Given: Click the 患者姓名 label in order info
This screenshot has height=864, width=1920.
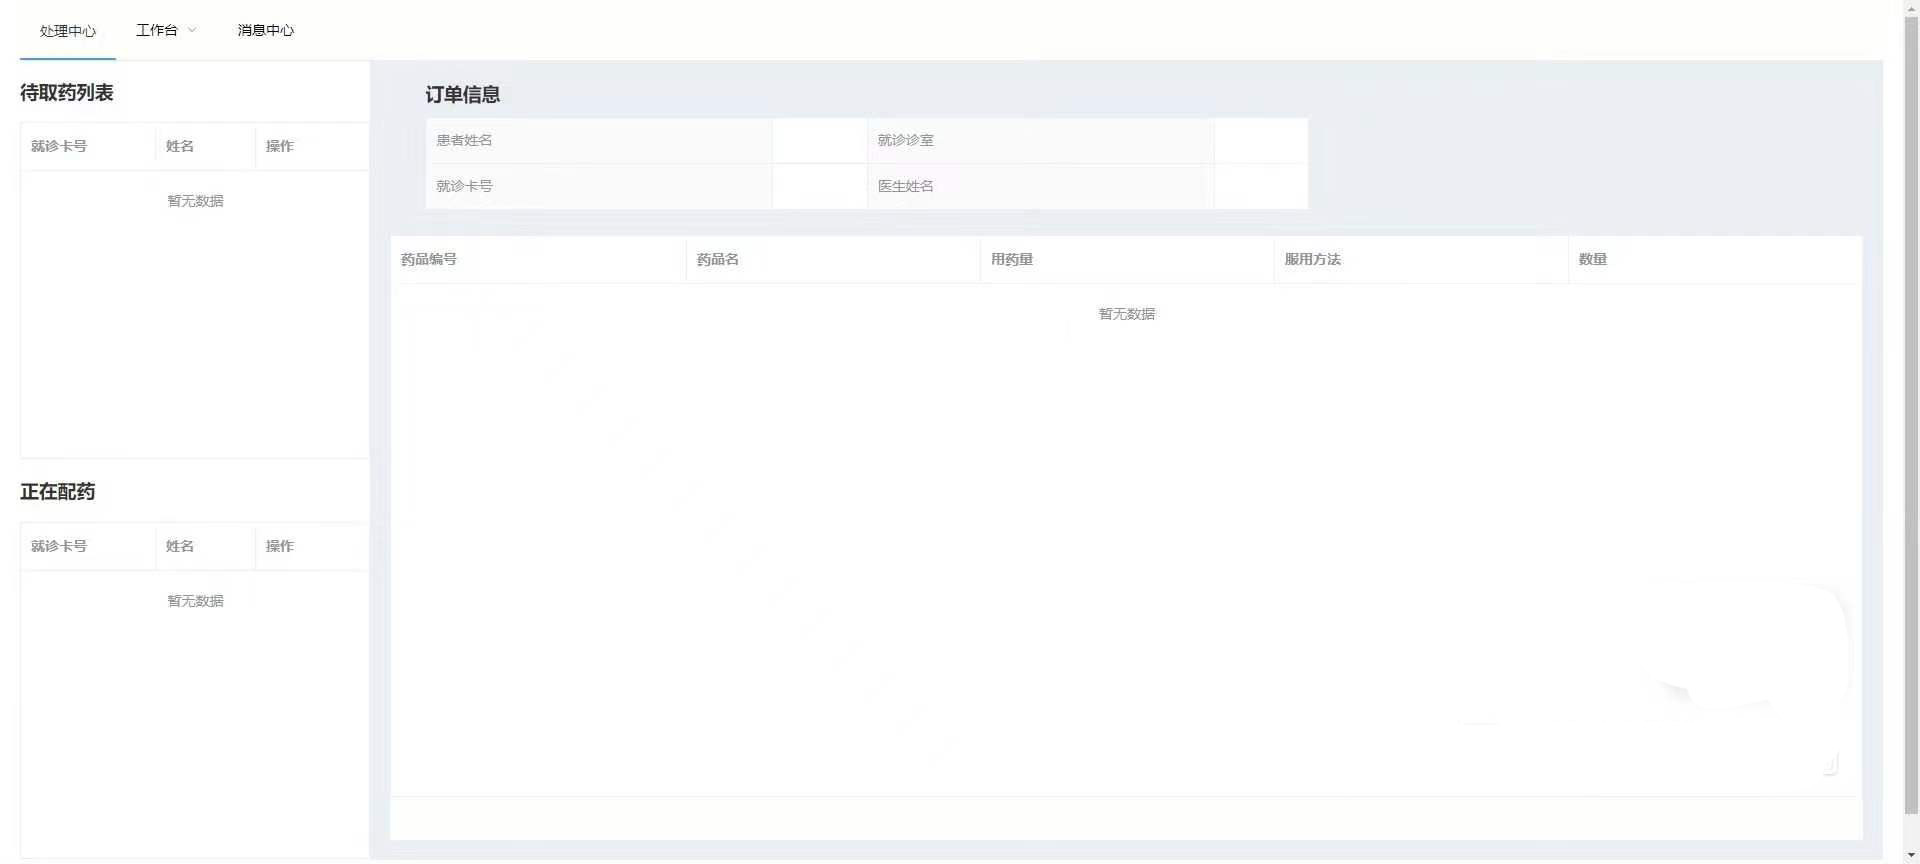Looking at the screenshot, I should point(464,140).
